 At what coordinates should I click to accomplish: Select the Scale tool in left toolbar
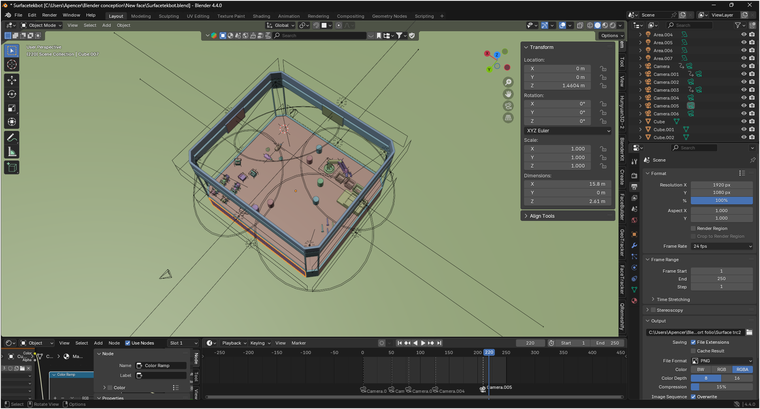[12, 108]
